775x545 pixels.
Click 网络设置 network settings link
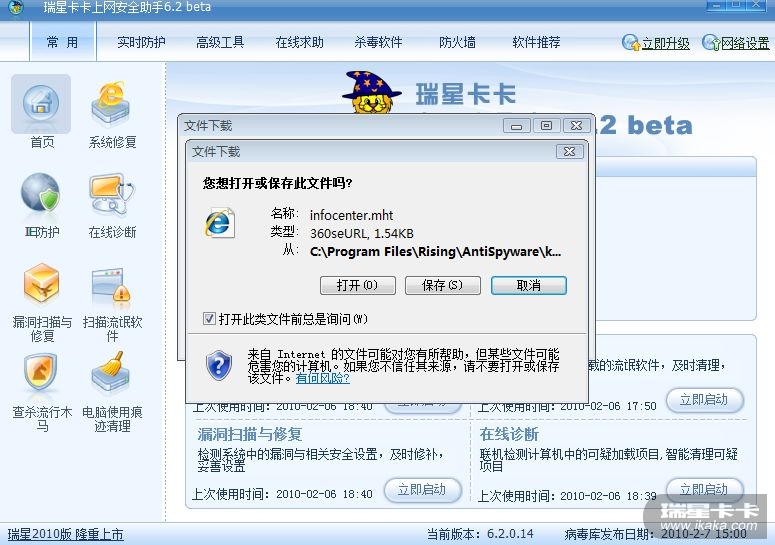point(735,43)
